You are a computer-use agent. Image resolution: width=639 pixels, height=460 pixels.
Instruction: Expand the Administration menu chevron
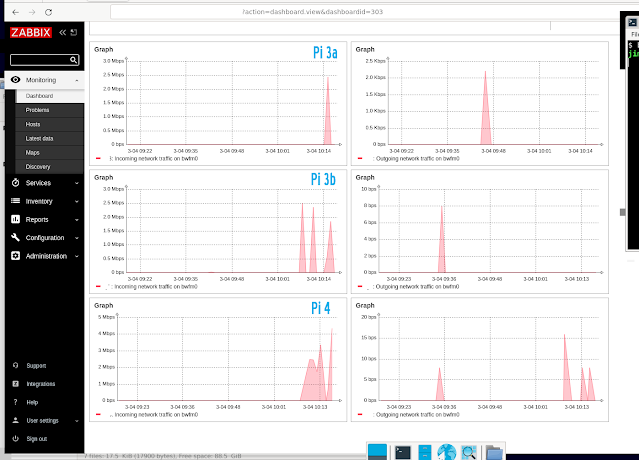coord(77,256)
